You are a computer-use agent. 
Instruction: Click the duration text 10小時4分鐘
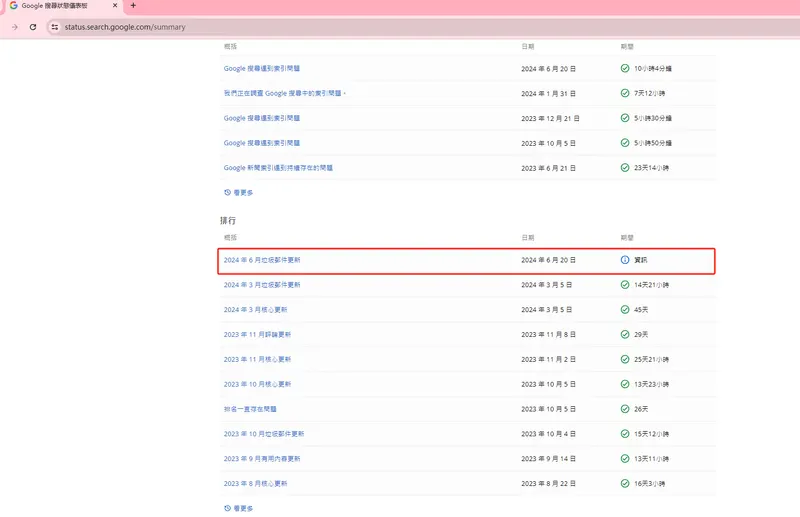pyautogui.click(x=653, y=68)
